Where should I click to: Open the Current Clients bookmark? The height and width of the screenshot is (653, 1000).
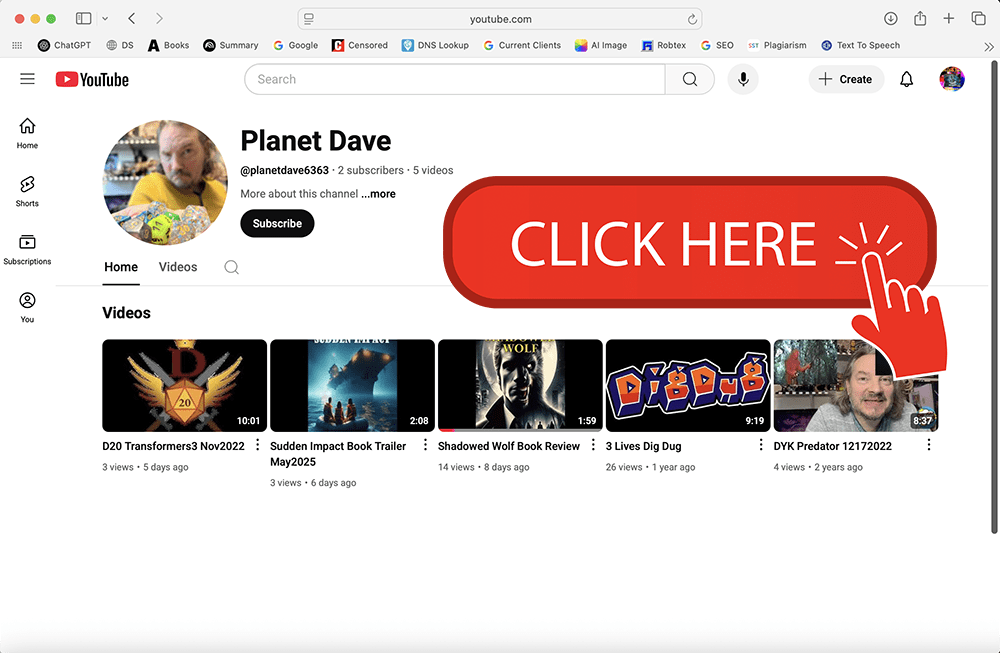coord(522,45)
